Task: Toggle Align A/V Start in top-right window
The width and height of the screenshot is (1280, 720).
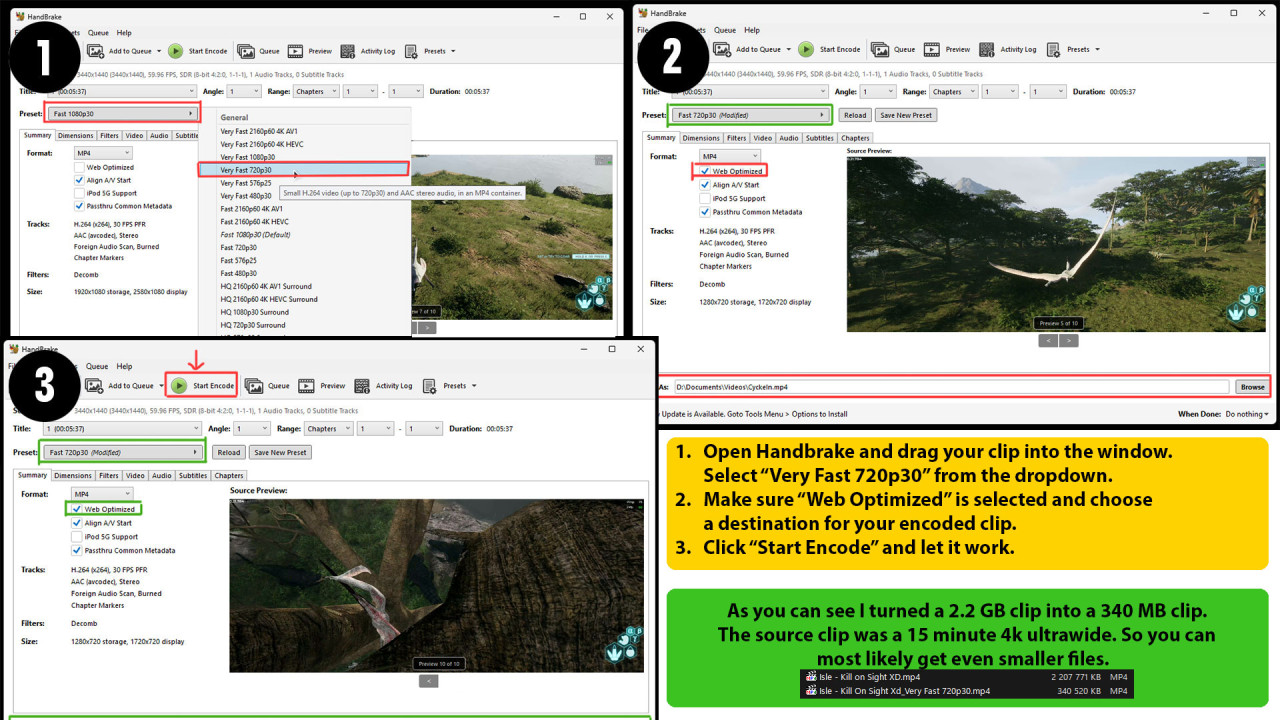Action: [705, 185]
